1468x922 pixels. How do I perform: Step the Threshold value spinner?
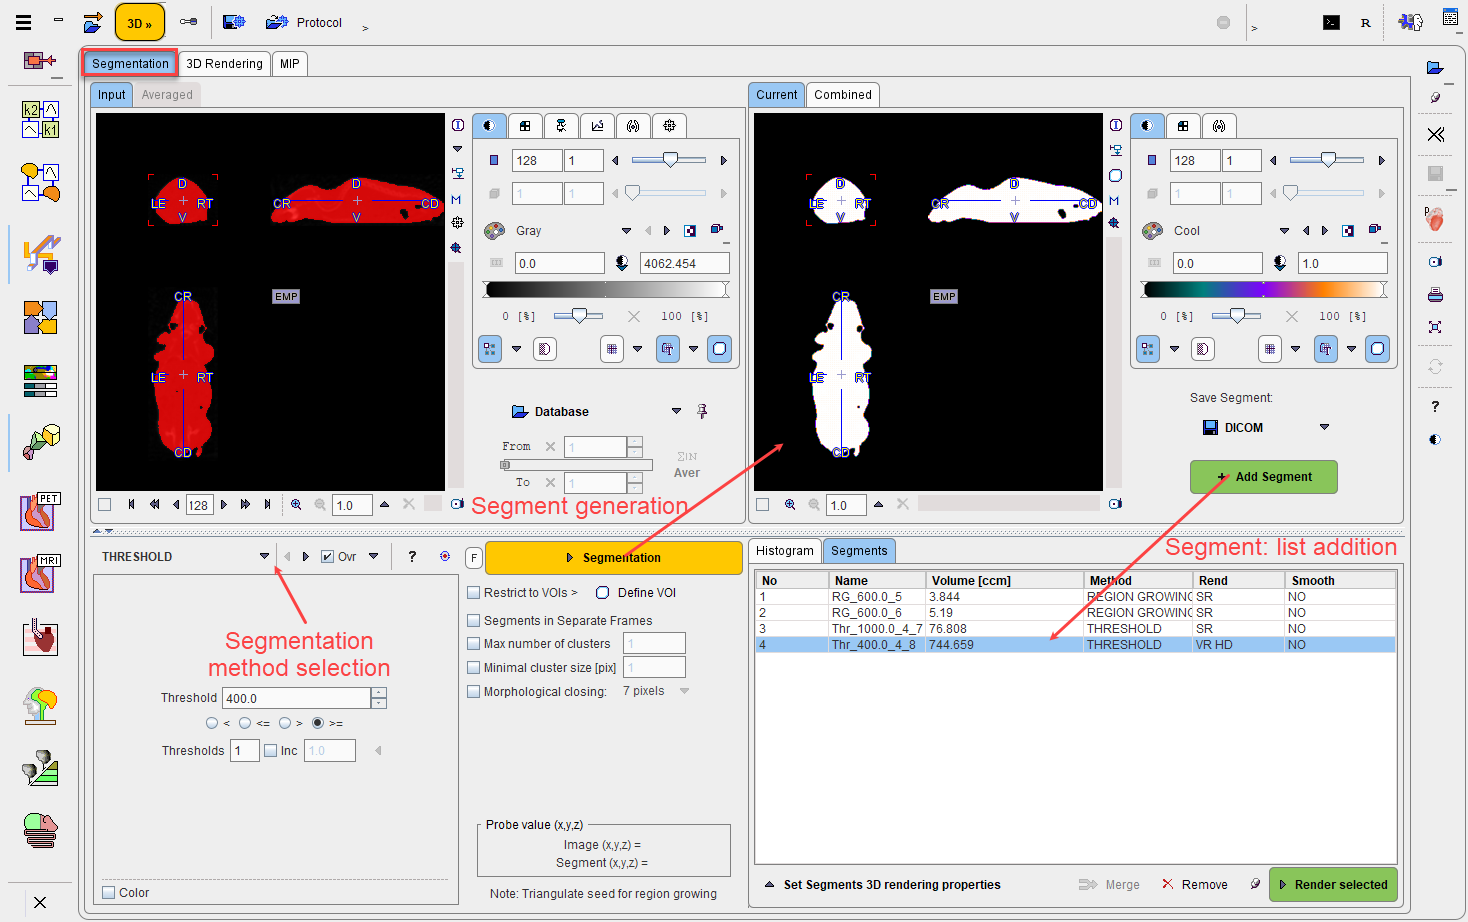tap(379, 698)
